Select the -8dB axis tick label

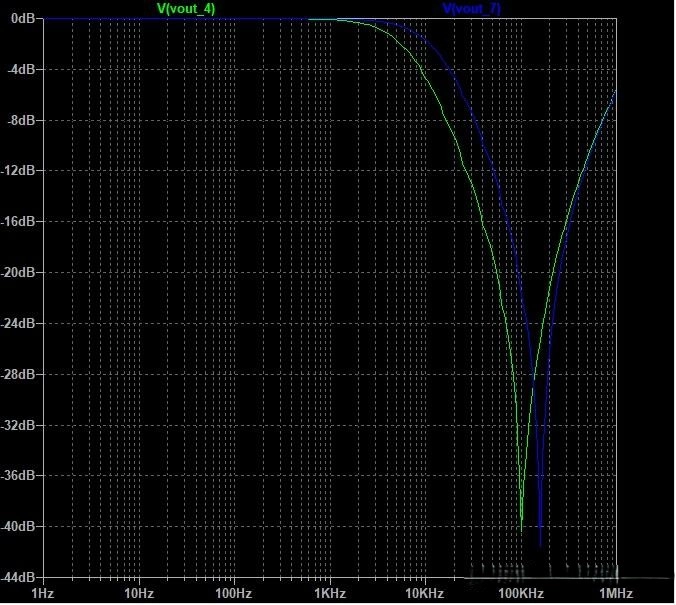coord(20,120)
